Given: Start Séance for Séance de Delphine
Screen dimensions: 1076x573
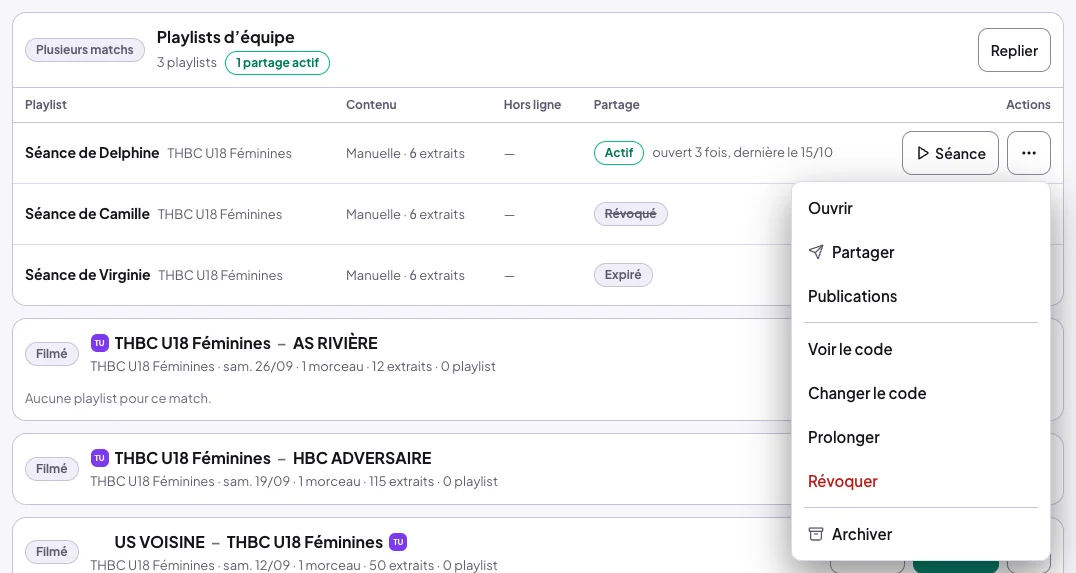Looking at the screenshot, I should point(950,153).
